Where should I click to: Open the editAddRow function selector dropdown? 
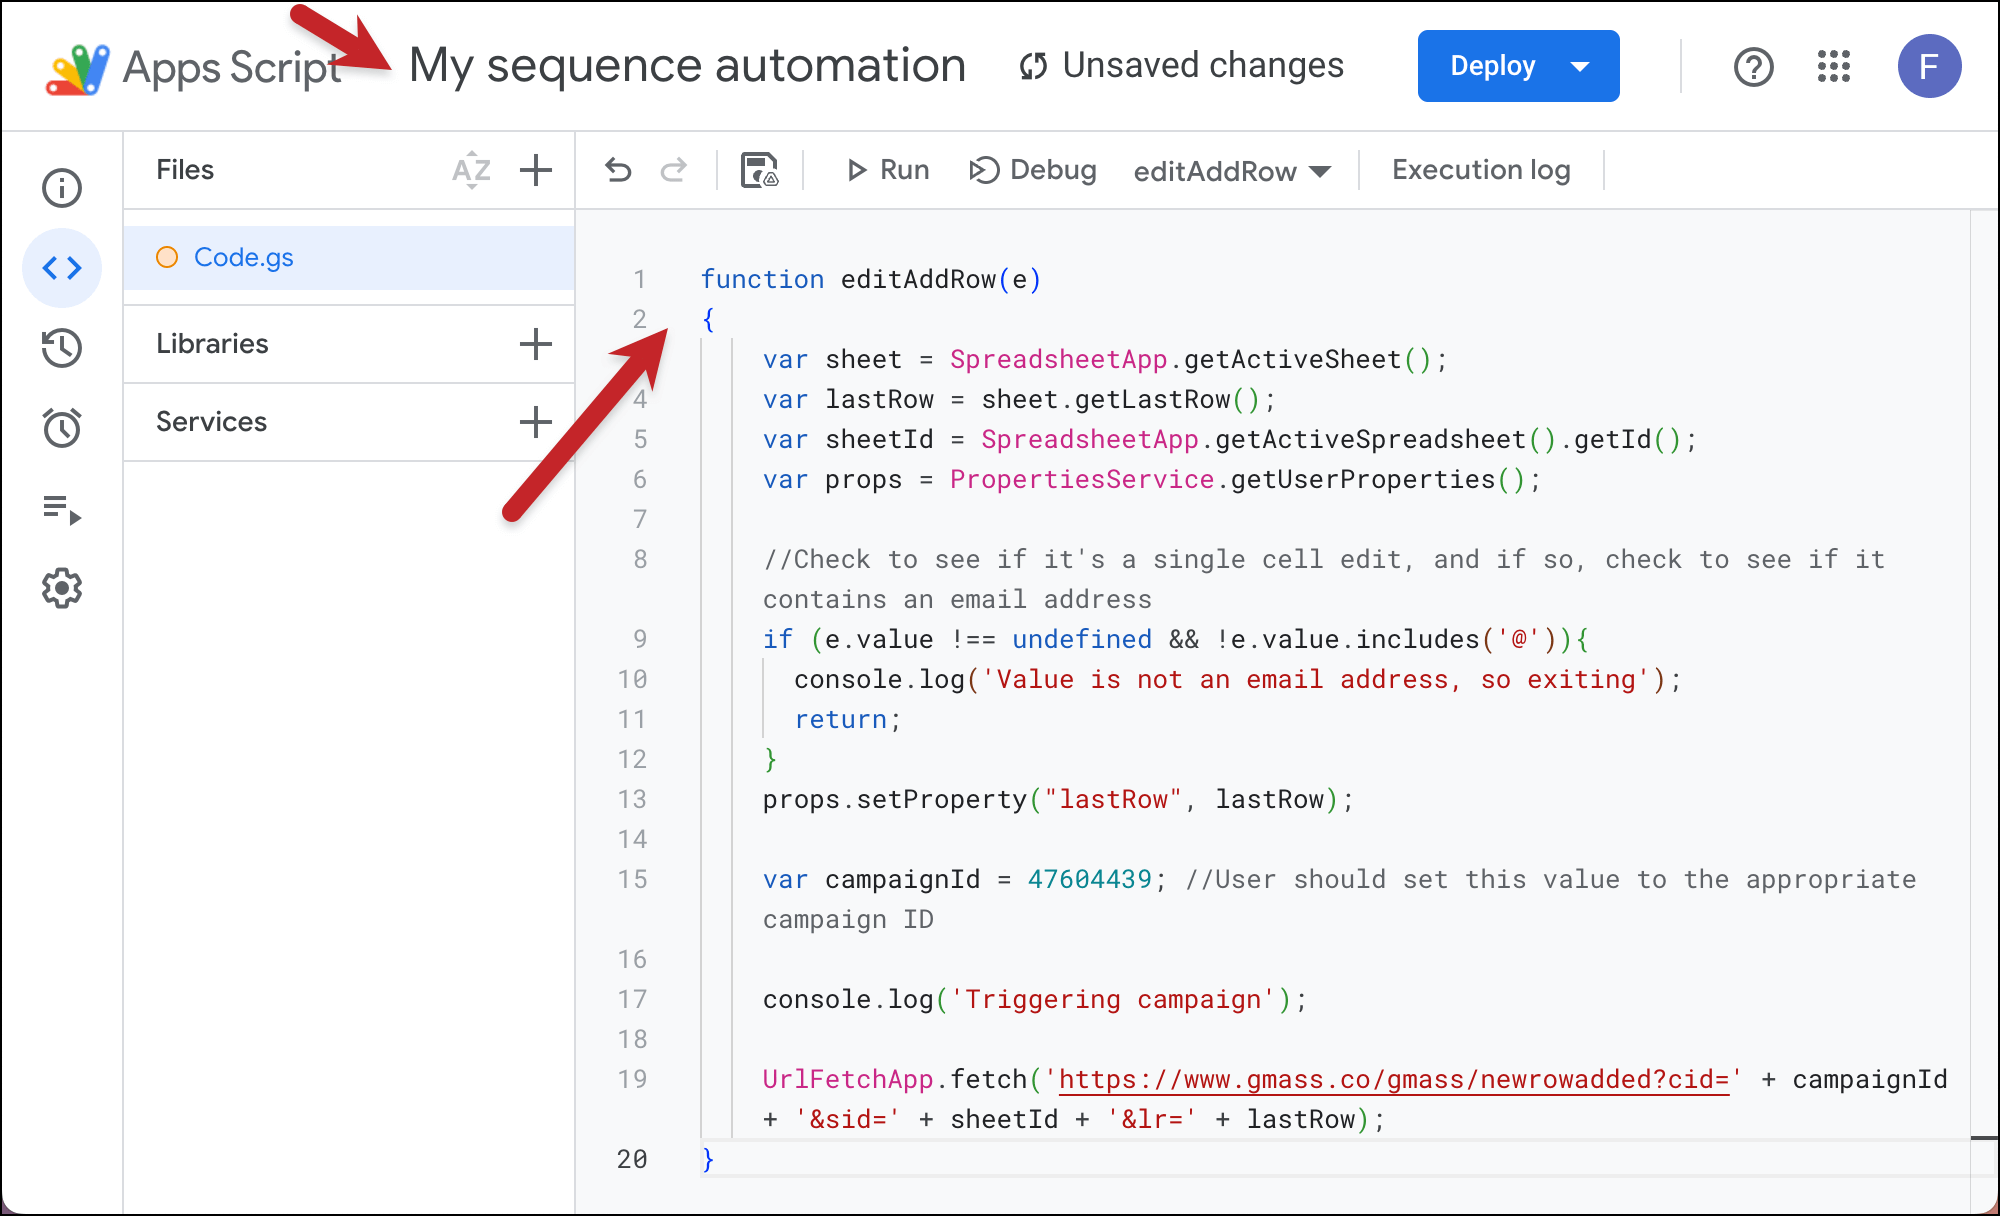tap(1231, 172)
